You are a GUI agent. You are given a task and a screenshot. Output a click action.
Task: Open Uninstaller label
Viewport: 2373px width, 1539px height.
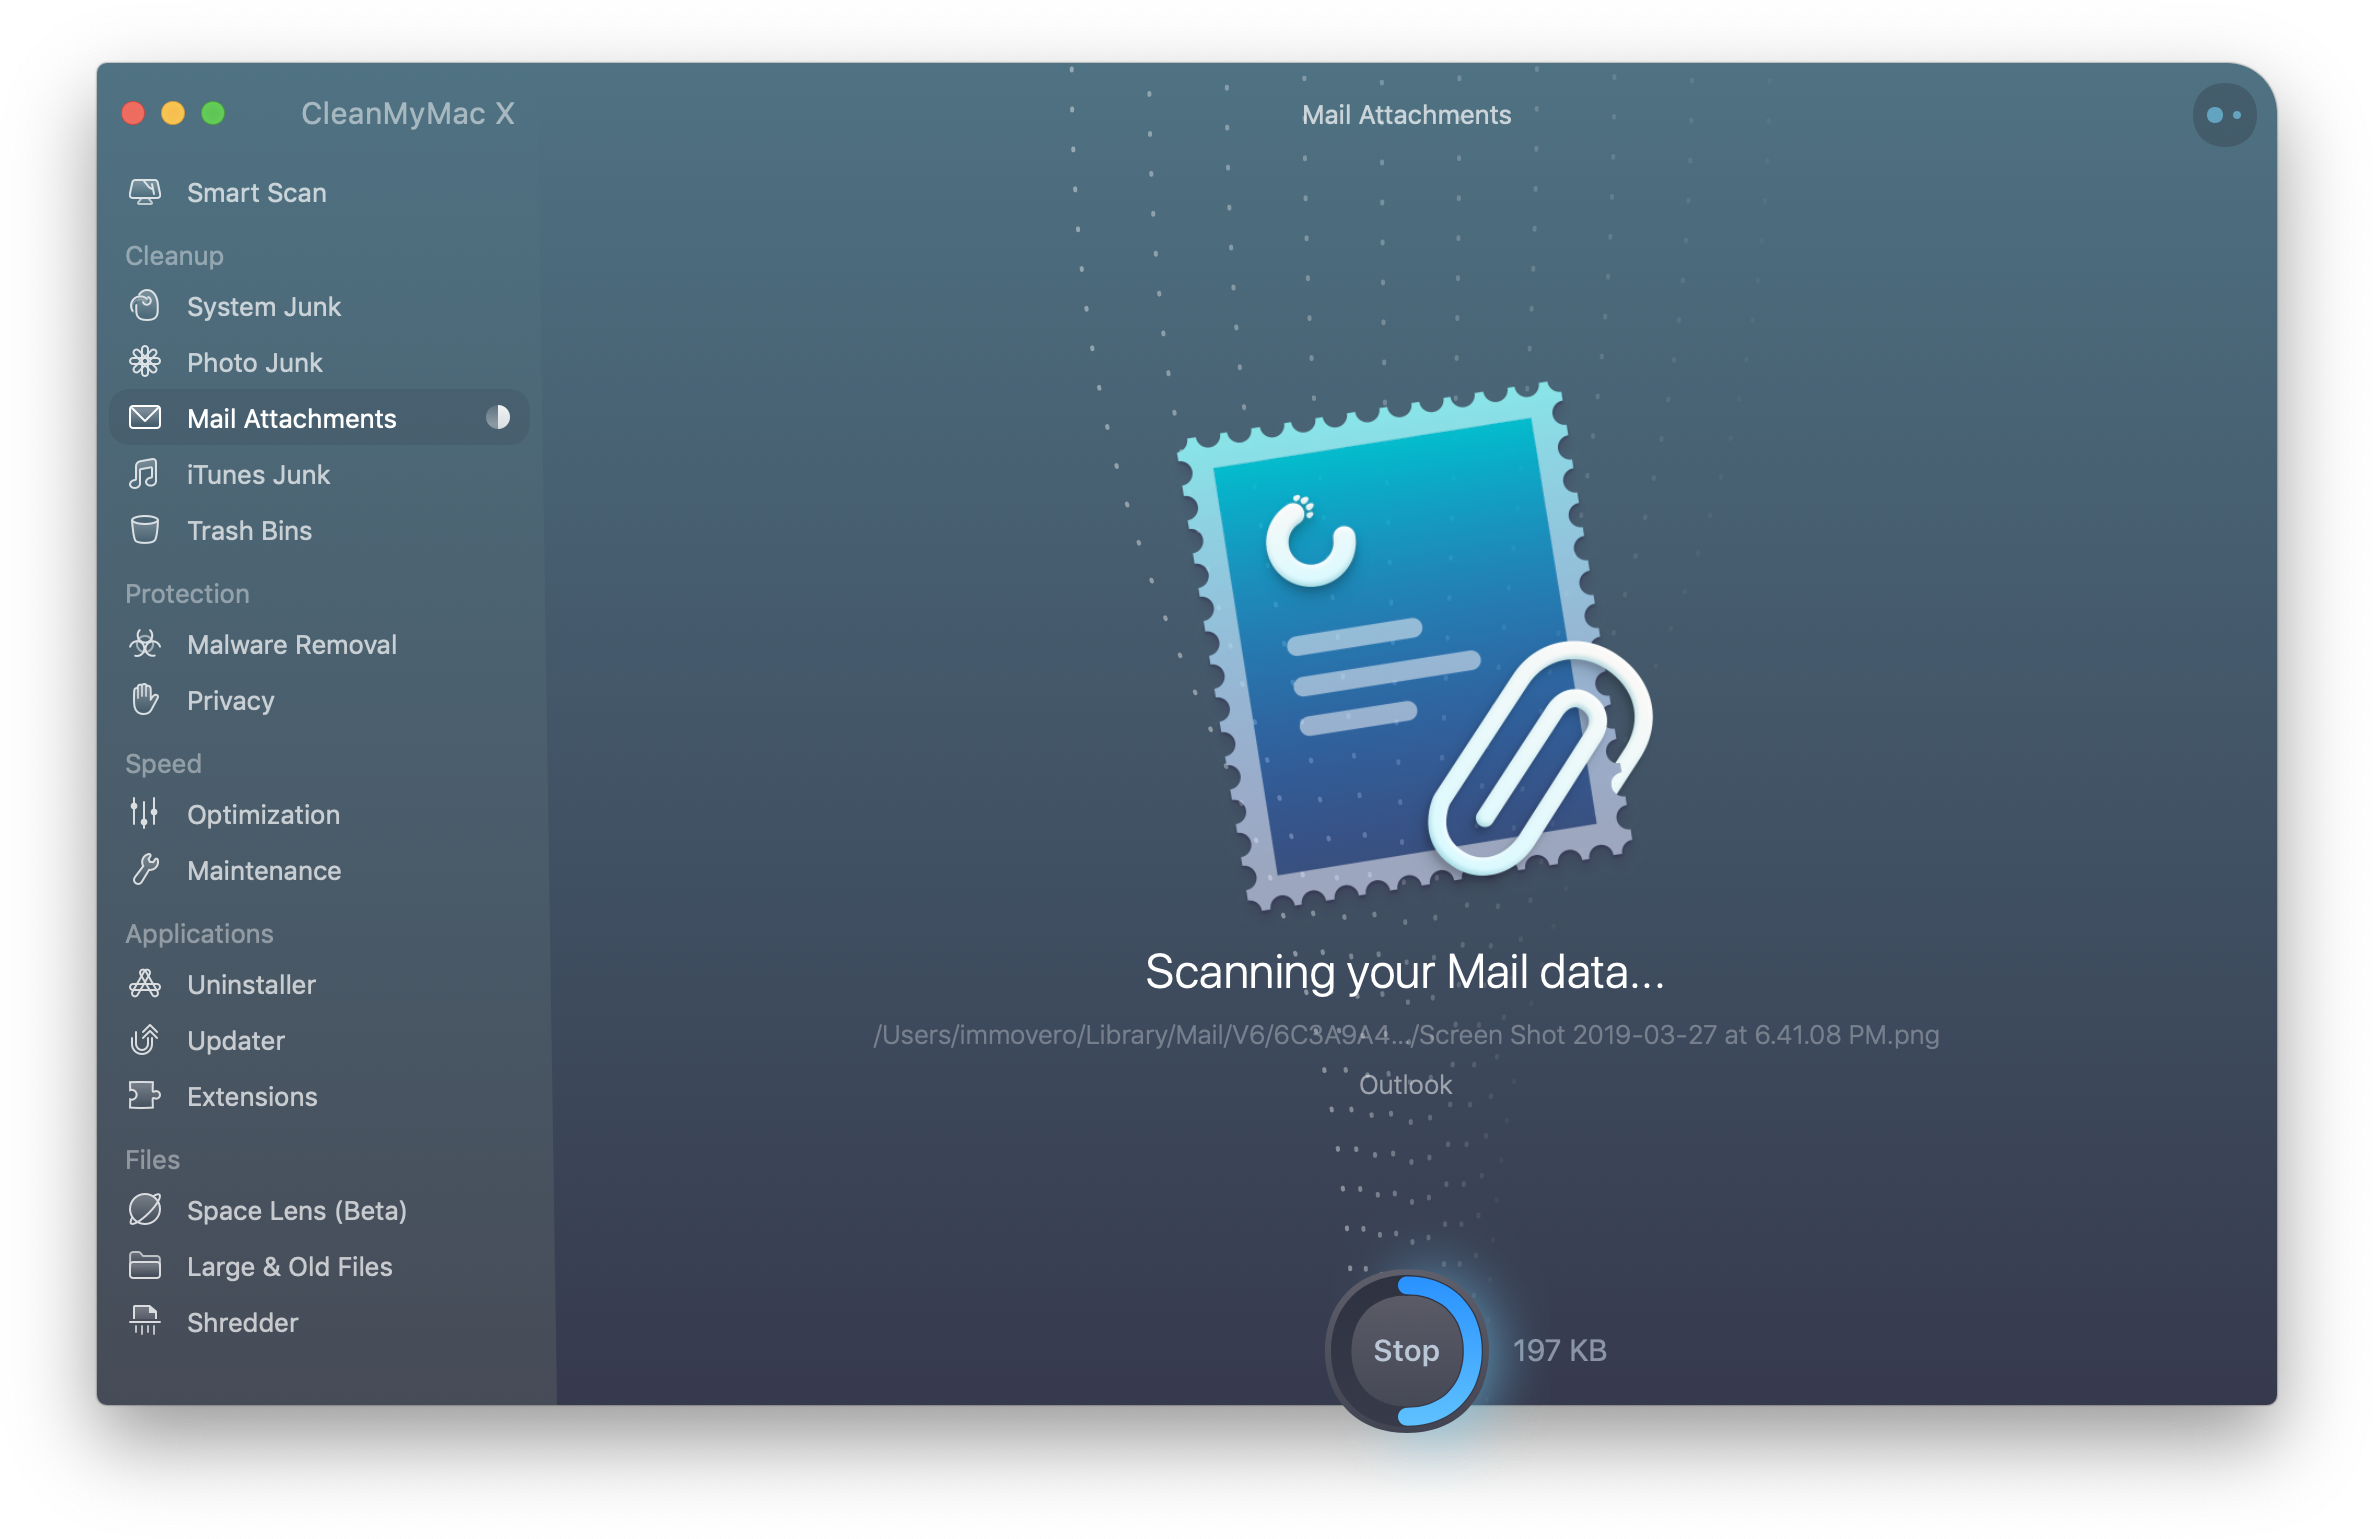click(251, 985)
